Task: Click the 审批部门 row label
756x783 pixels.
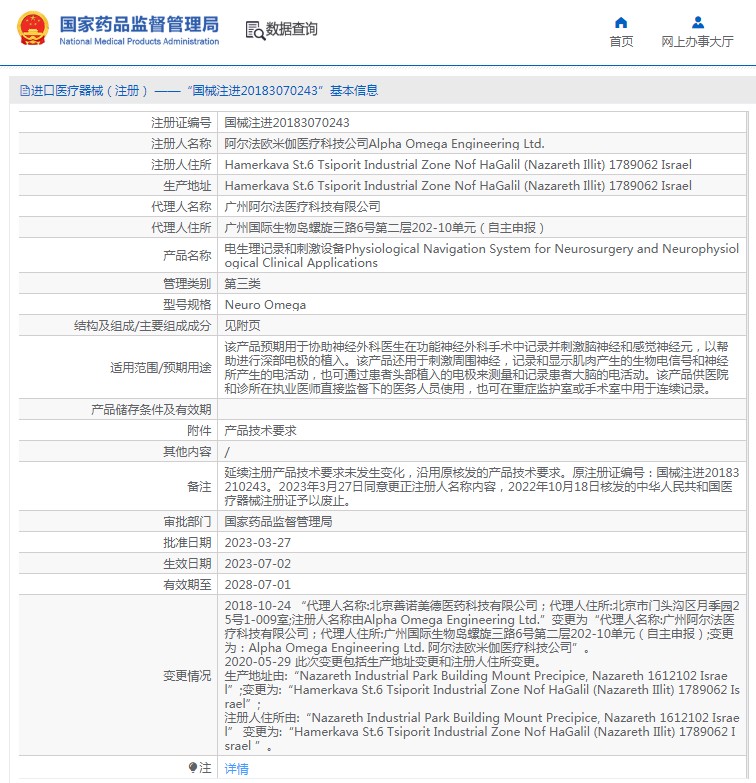Action: 187,521
